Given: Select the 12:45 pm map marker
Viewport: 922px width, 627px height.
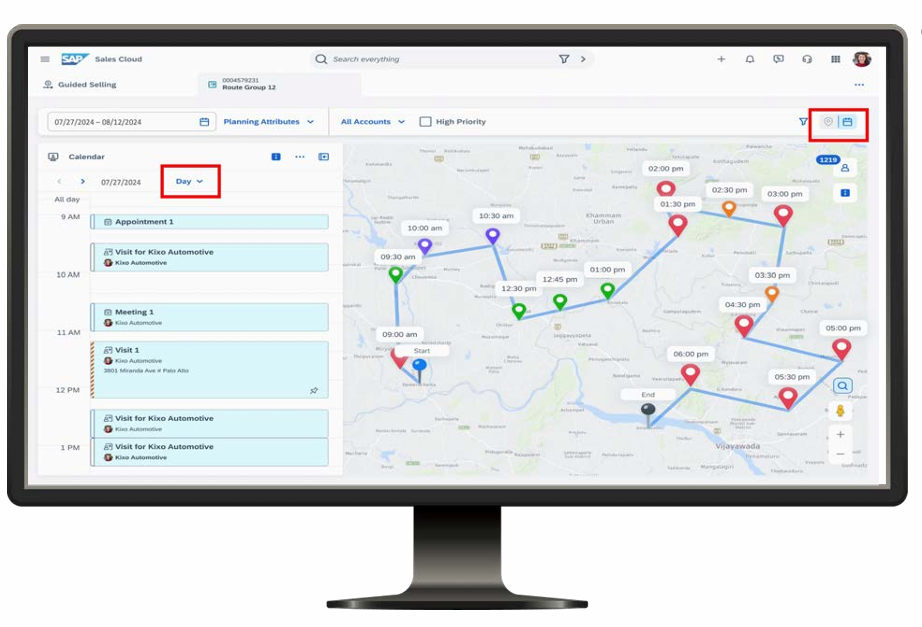Looking at the screenshot, I should click(x=560, y=302).
